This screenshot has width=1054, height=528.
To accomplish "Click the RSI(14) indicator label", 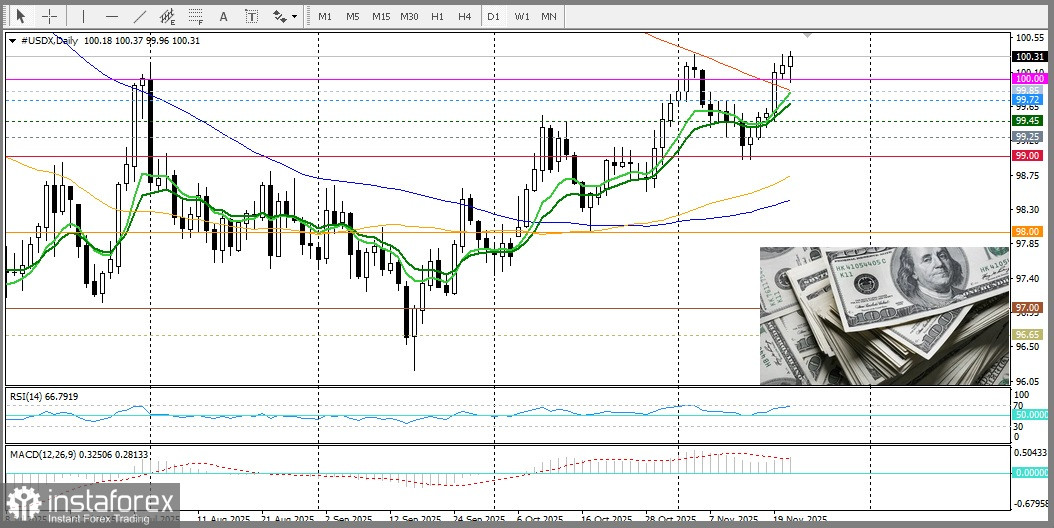I will [x=44, y=396].
